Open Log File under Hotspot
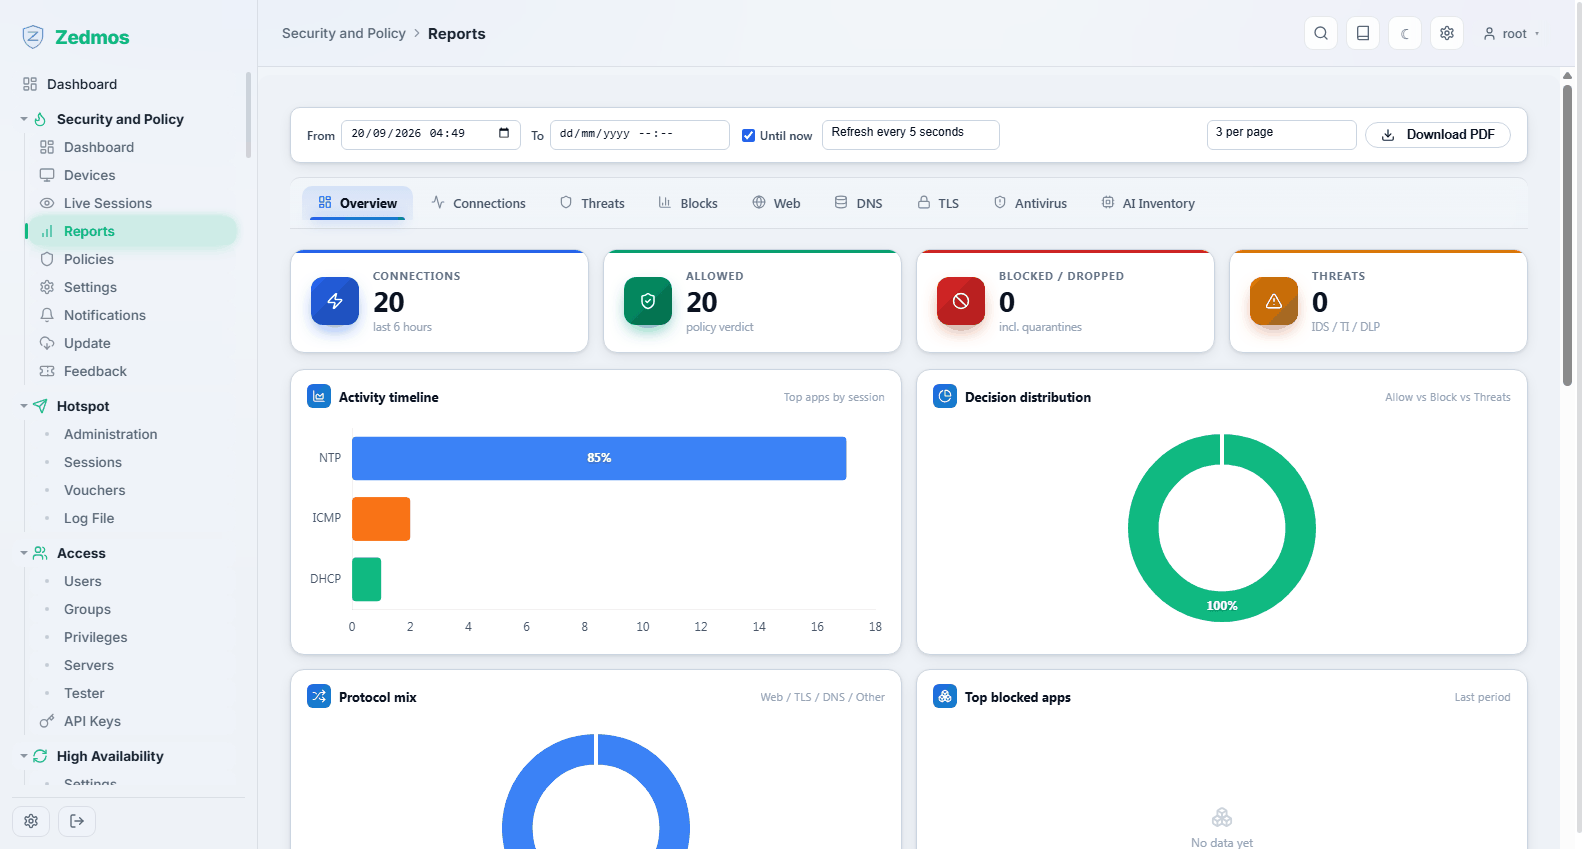 pyautogui.click(x=89, y=518)
